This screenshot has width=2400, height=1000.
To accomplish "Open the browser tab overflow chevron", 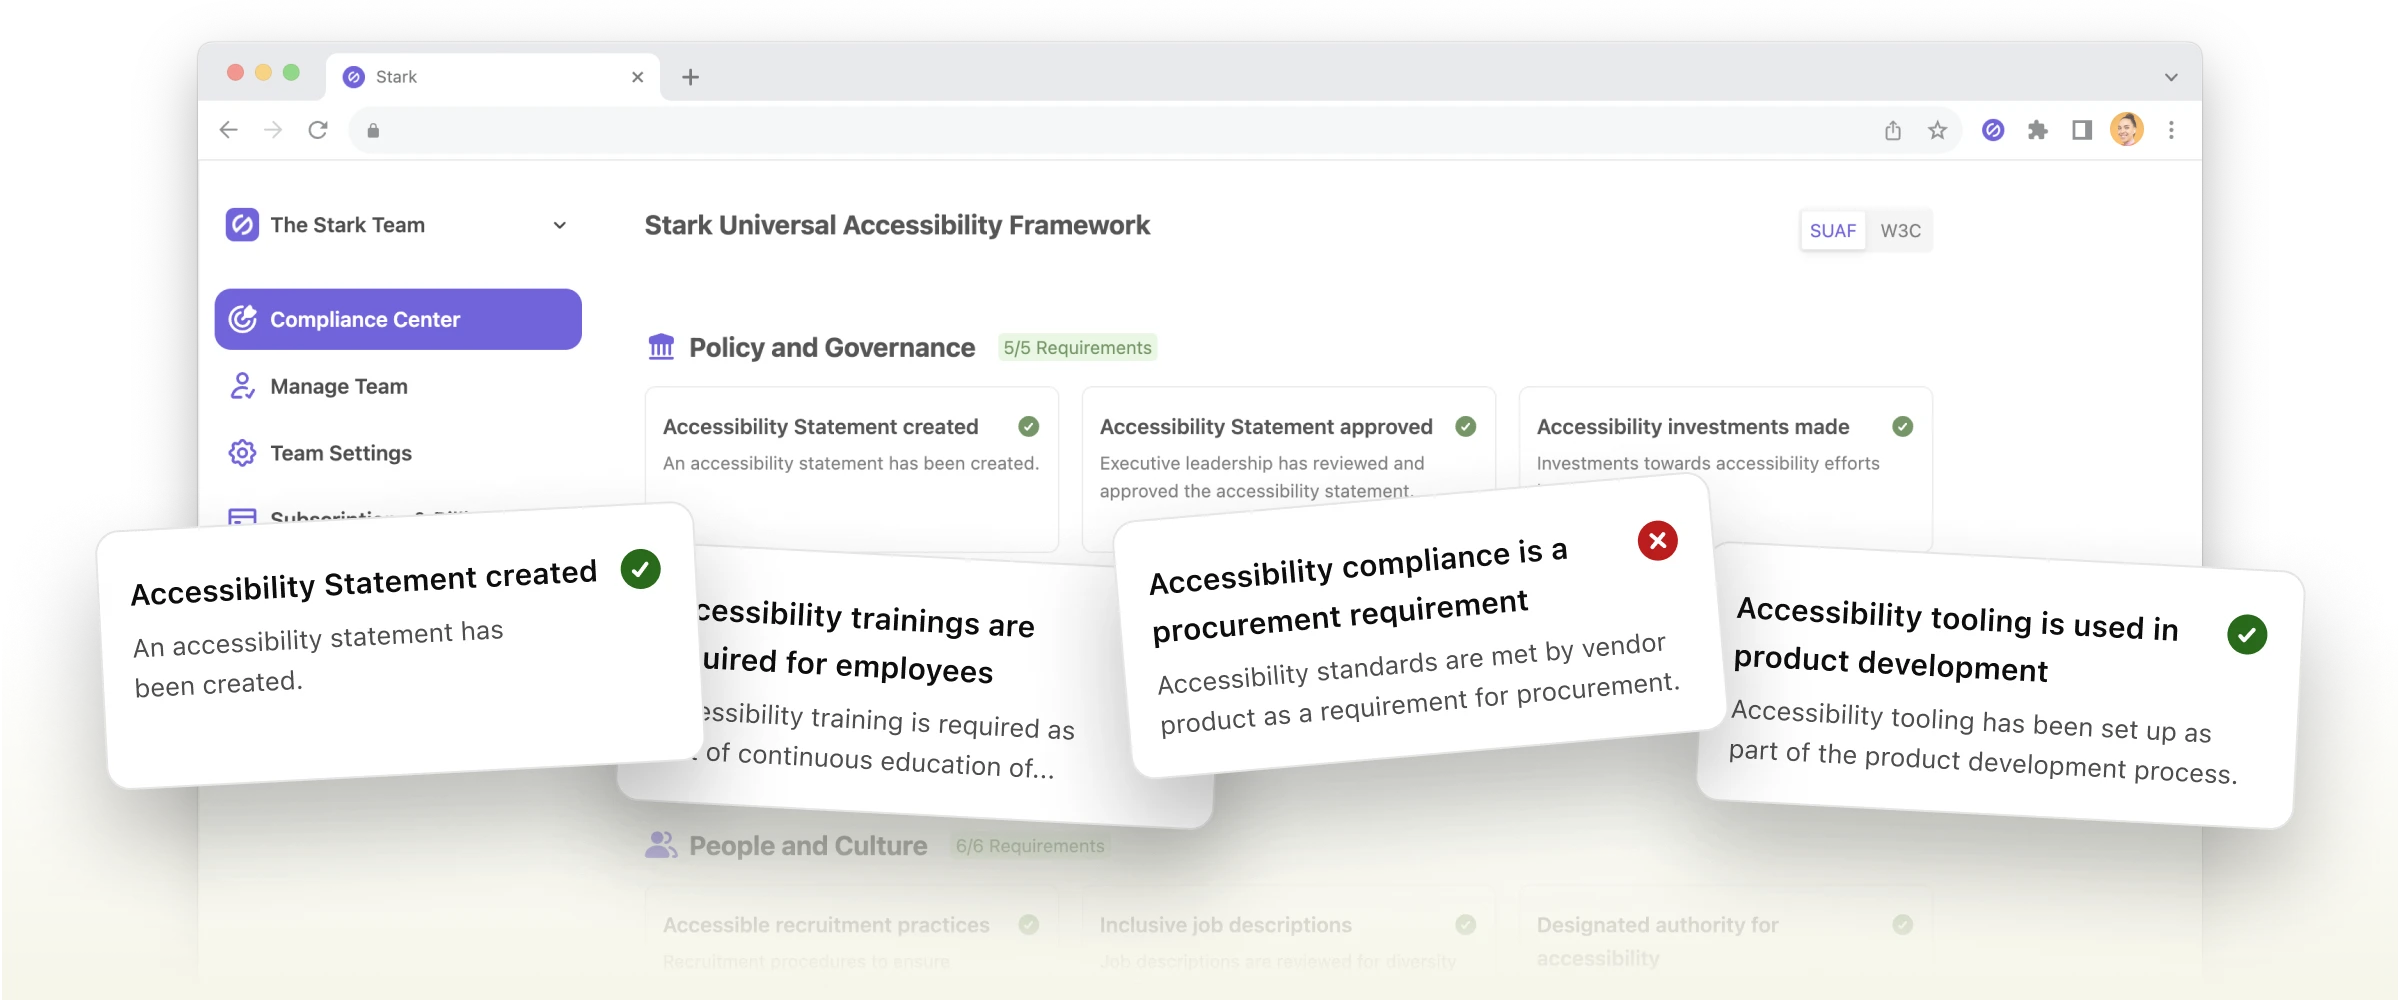I will [2170, 76].
